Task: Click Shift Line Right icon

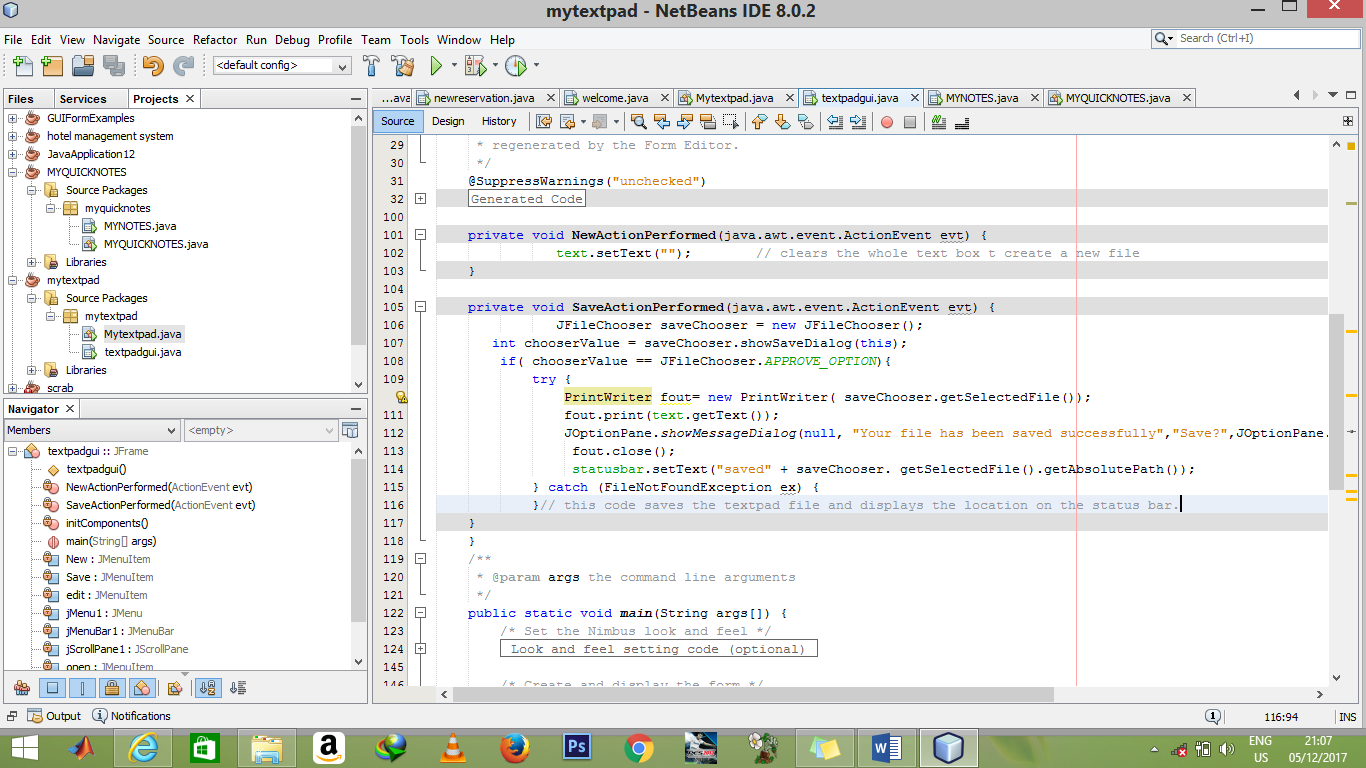Action: 858,122
